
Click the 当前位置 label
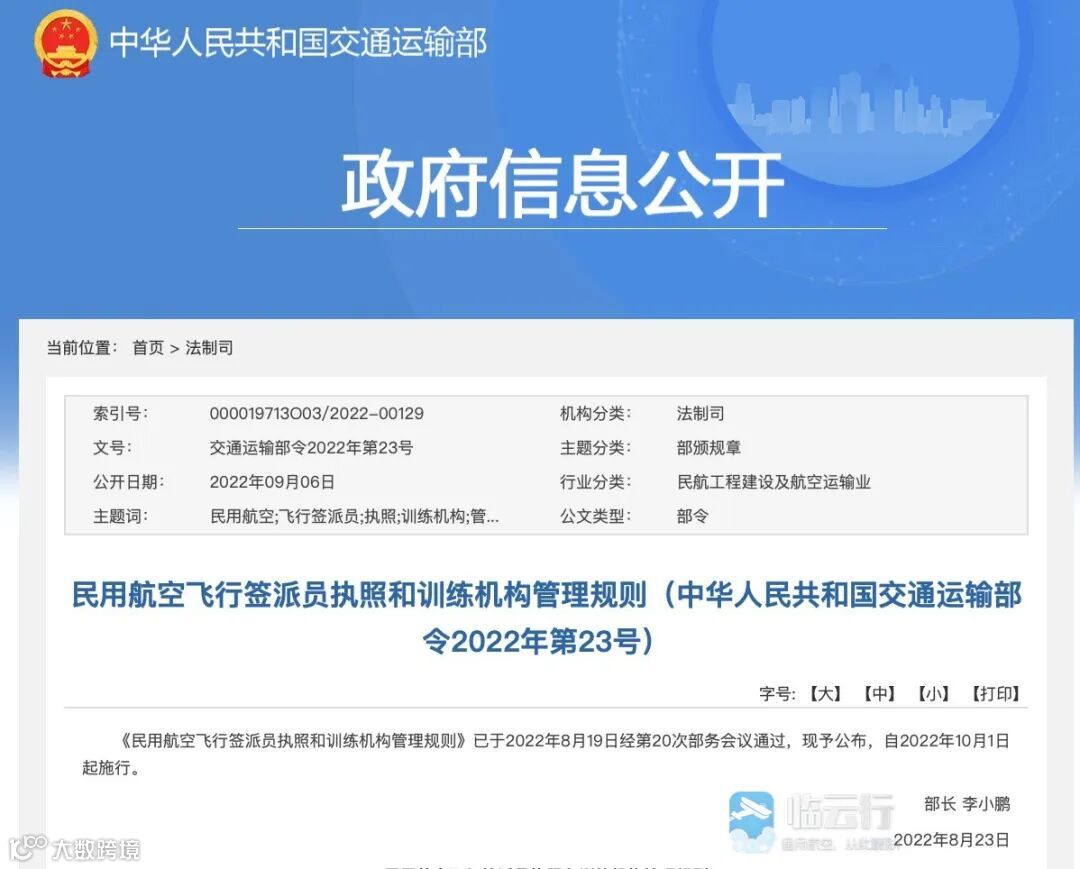82,348
